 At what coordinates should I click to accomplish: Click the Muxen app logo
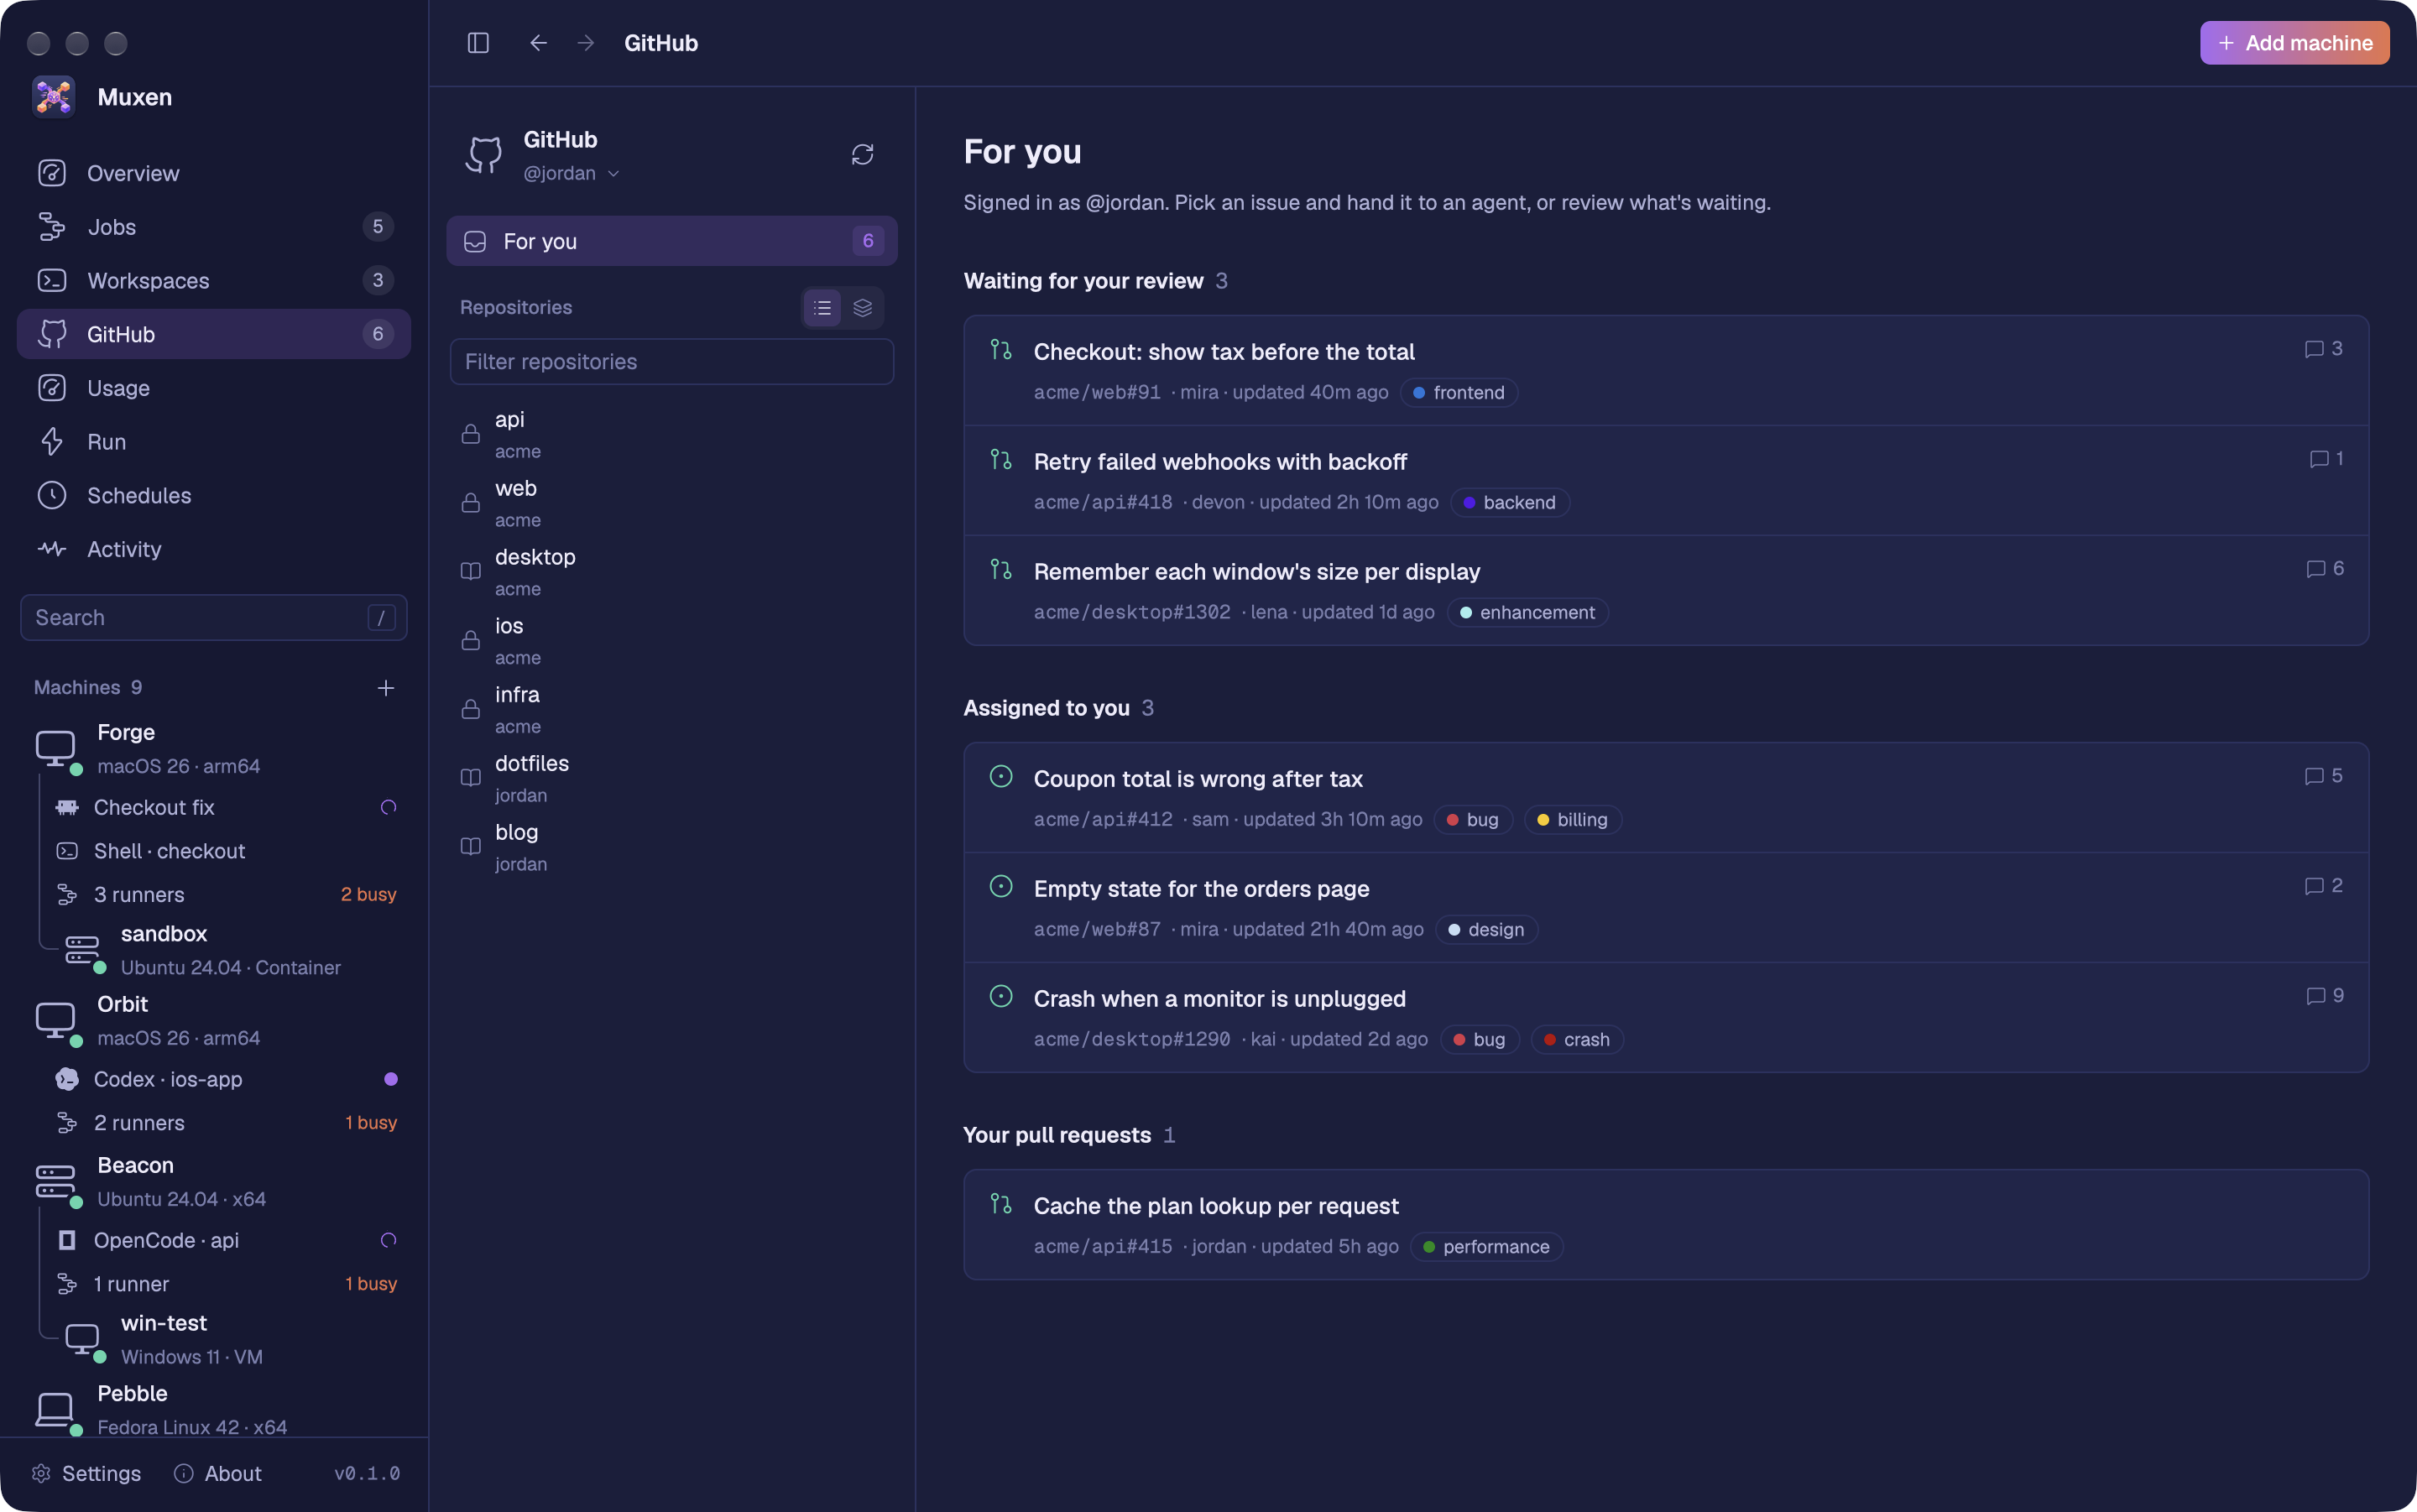pos(54,97)
